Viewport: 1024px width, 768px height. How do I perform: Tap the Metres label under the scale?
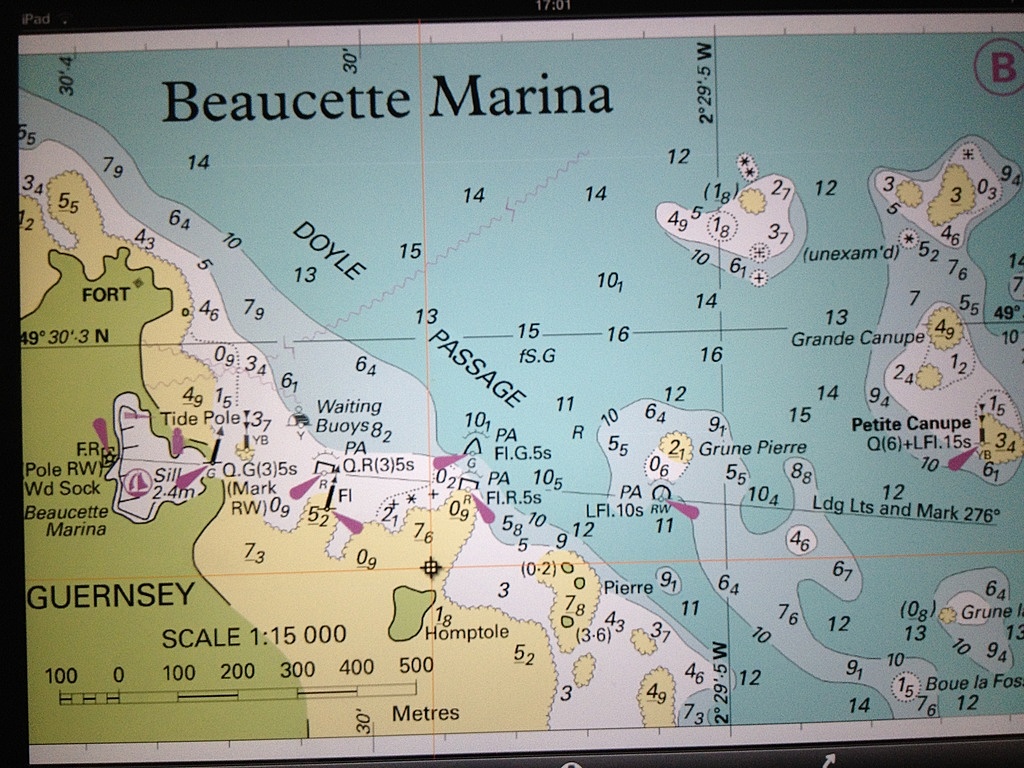(x=425, y=712)
